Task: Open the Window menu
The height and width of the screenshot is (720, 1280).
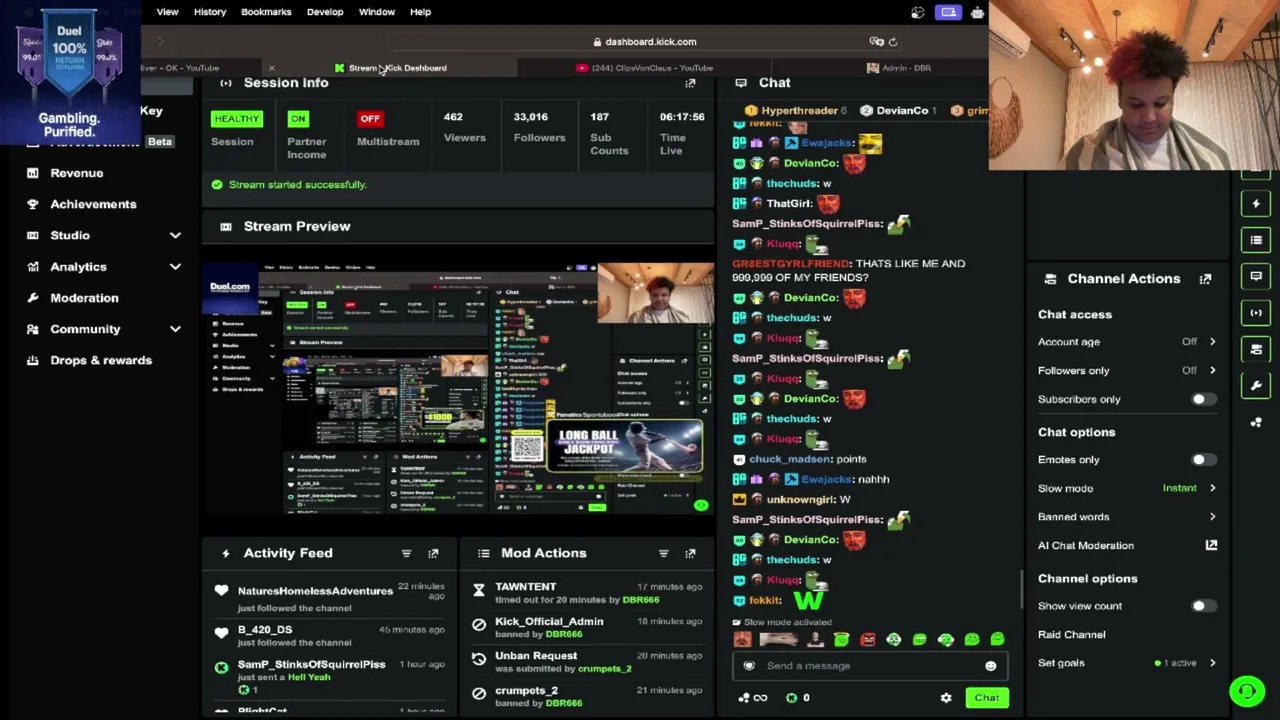Action: pos(377,12)
